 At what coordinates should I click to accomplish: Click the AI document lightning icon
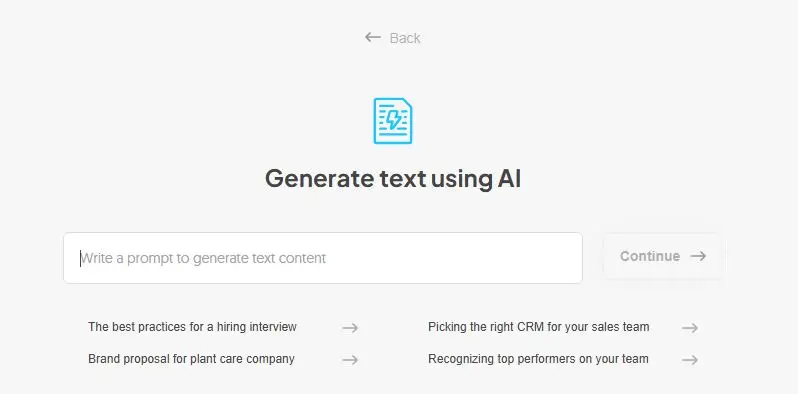pos(392,121)
